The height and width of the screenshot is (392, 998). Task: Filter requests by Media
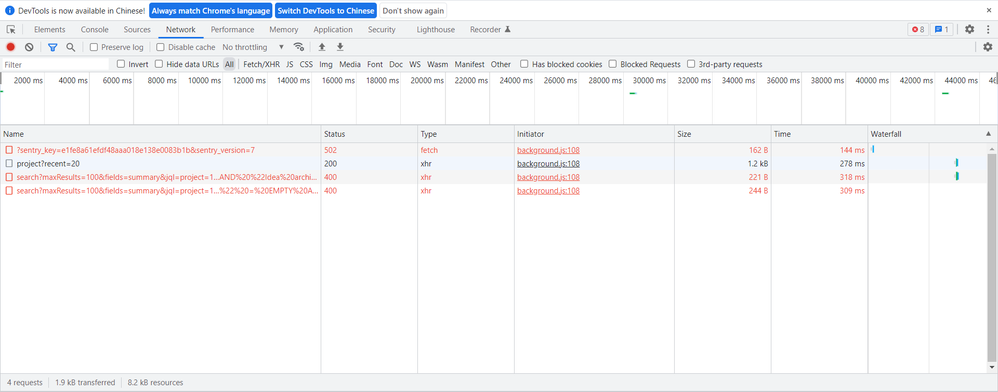tap(350, 64)
